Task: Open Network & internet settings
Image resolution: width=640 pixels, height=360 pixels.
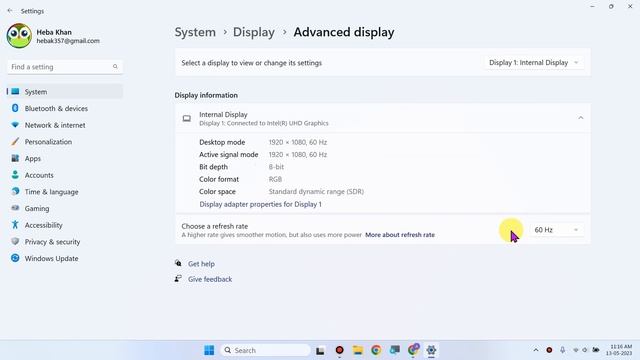Action: 65,125
